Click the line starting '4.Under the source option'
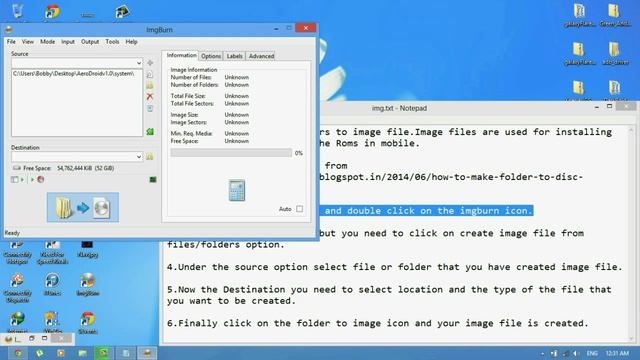 395,267
